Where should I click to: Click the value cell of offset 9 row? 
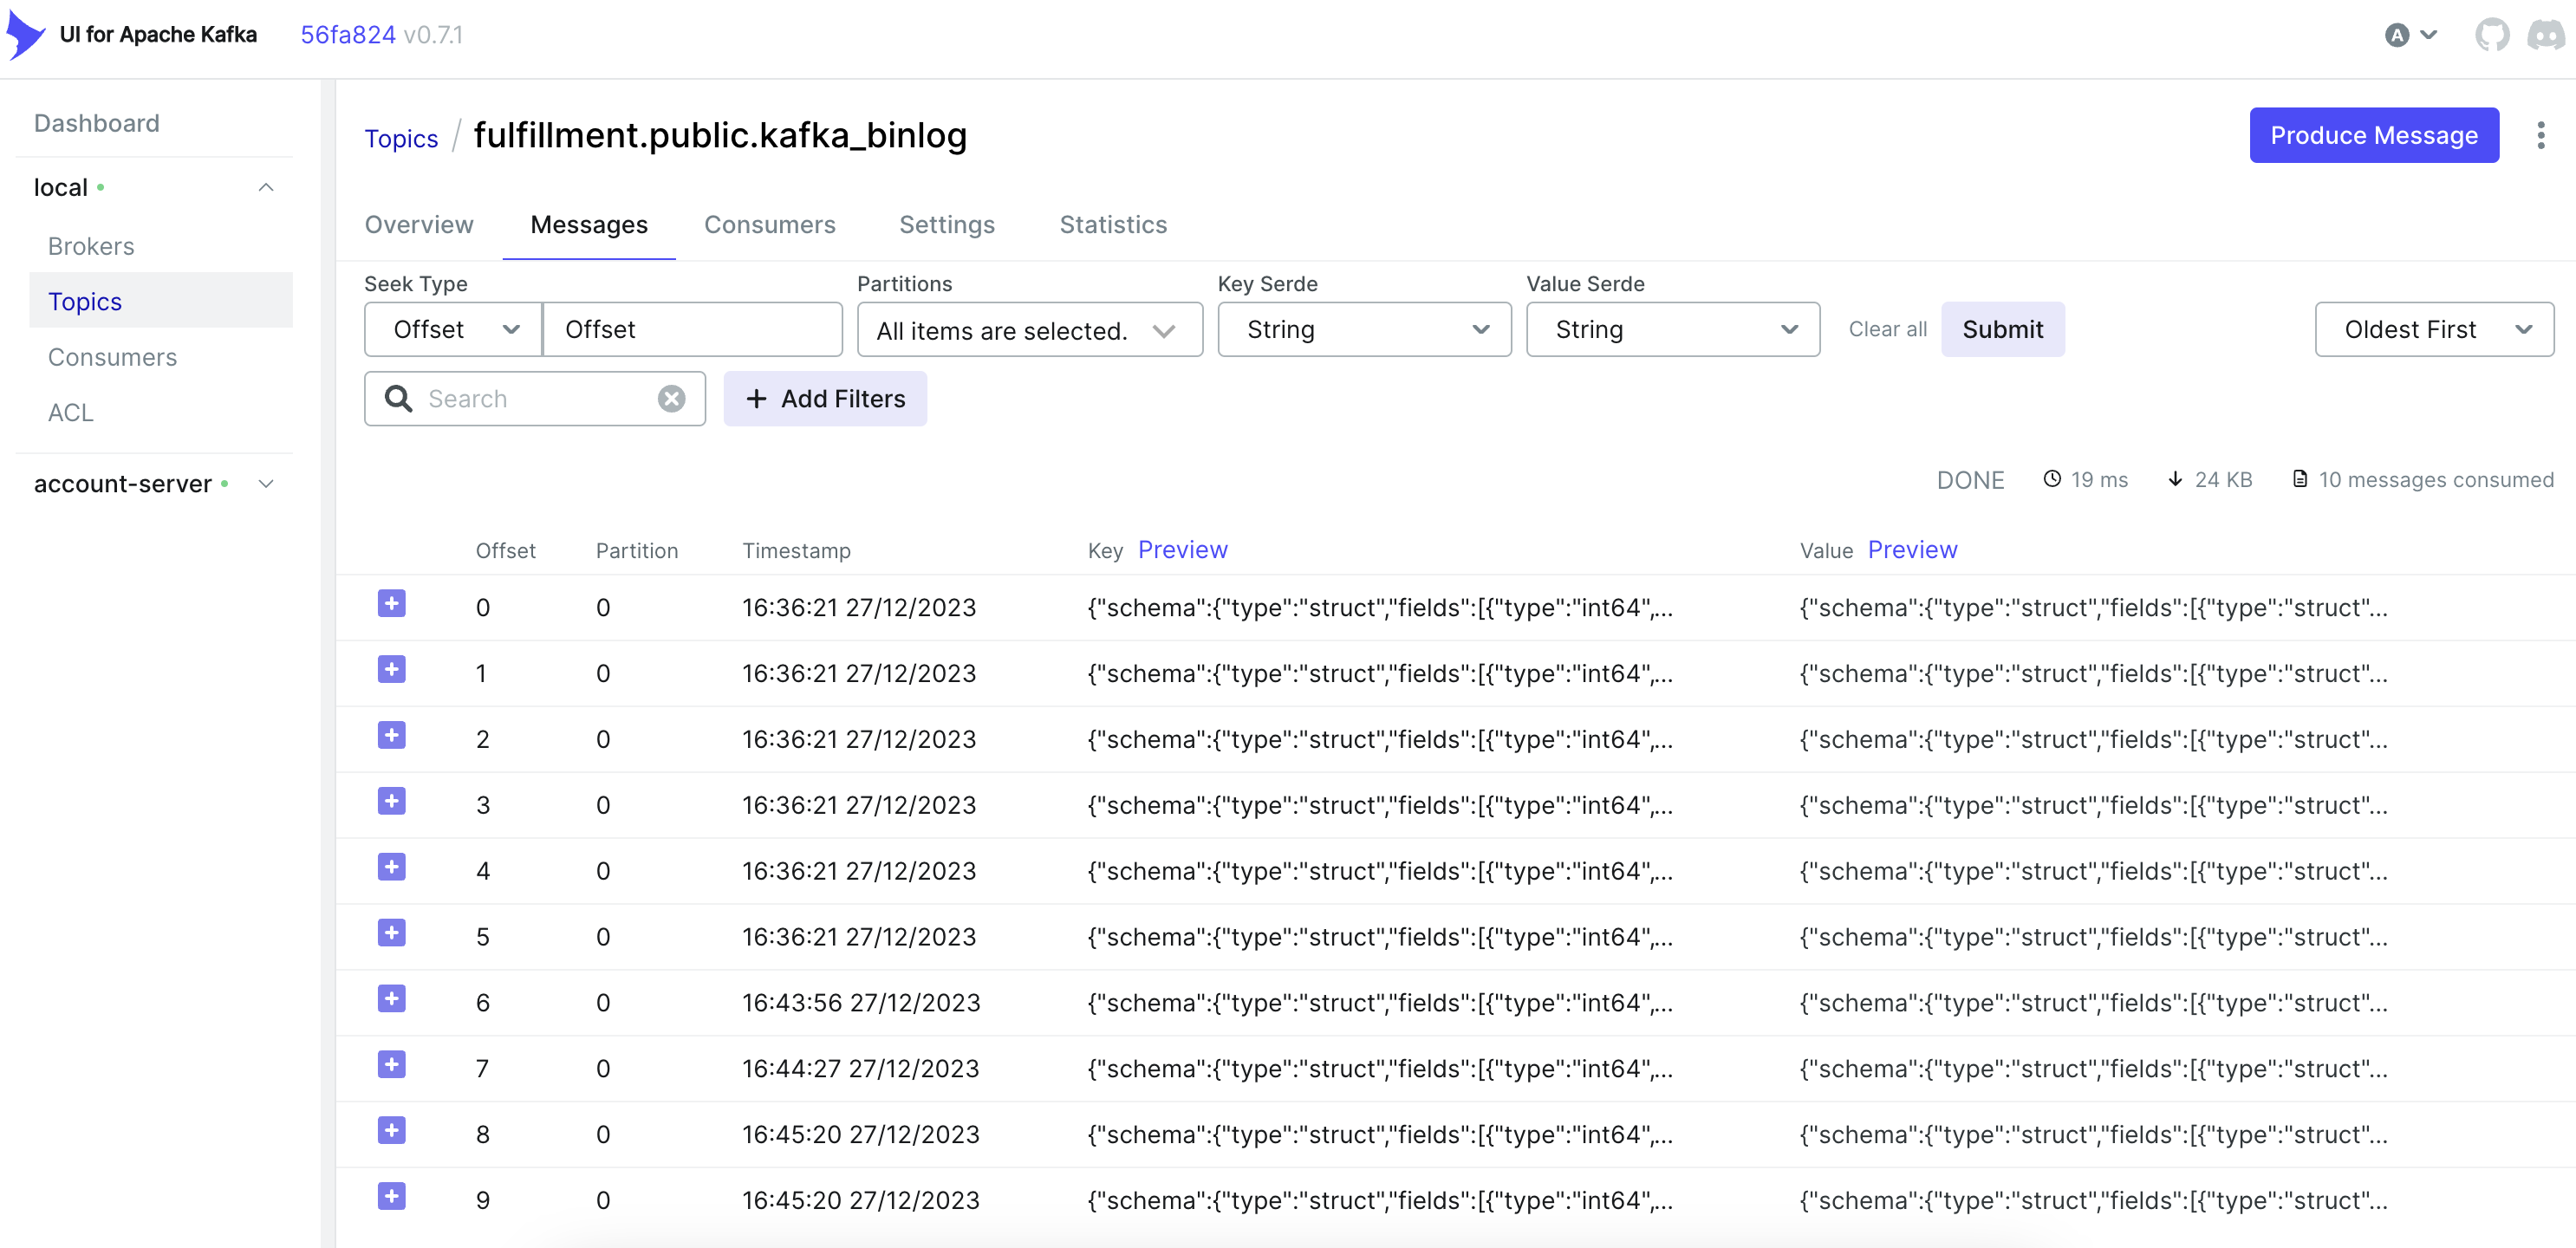(x=2092, y=1201)
